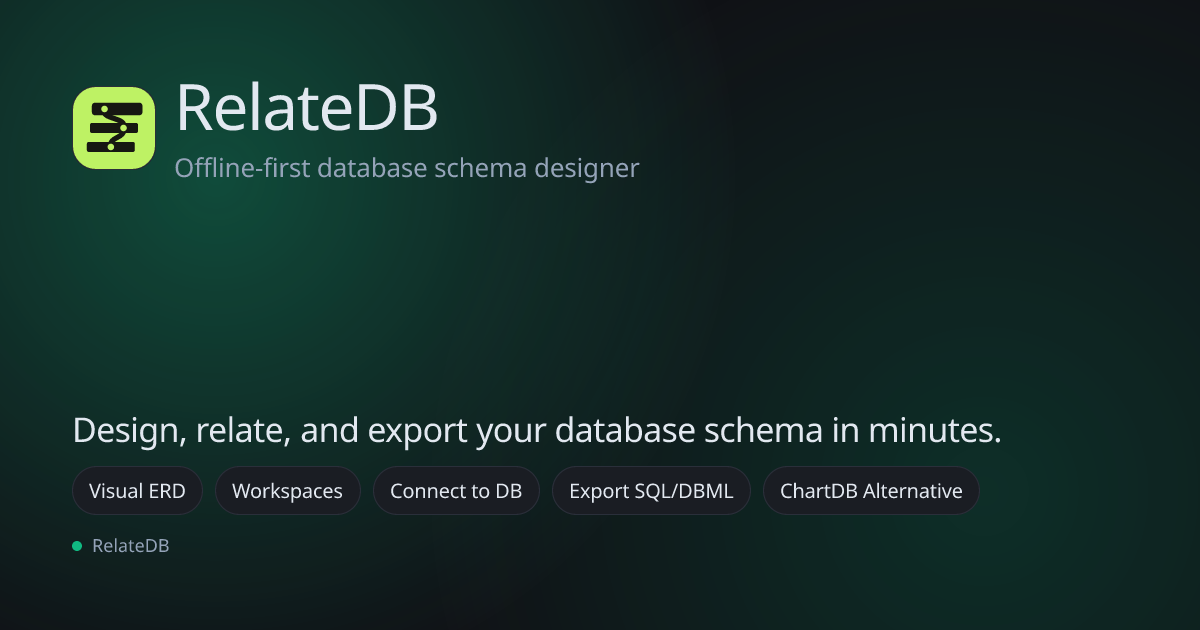
Task: Click the Design, relate, and export headline
Action: pyautogui.click(x=537, y=431)
